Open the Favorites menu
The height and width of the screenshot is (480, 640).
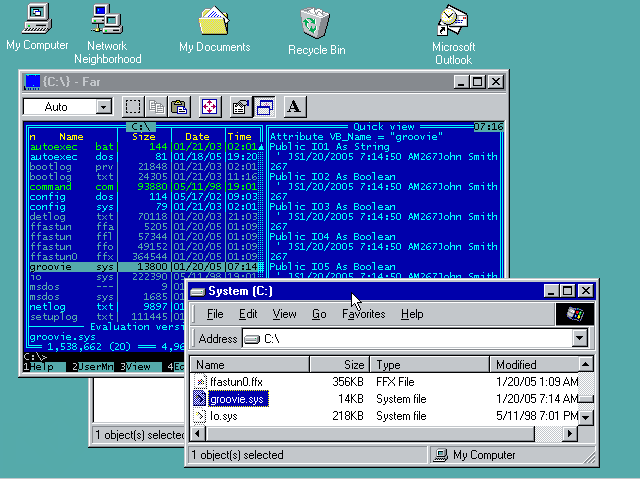click(x=363, y=314)
